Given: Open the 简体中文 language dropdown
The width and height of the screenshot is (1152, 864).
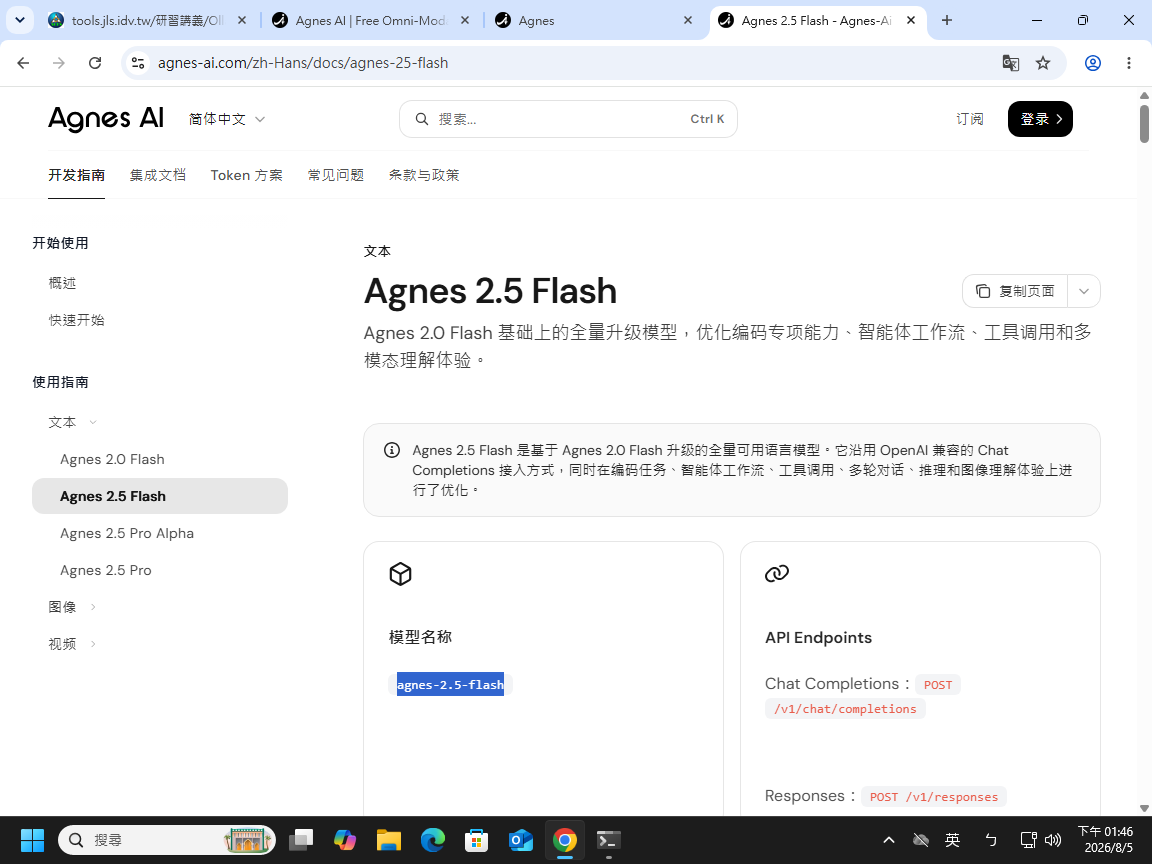Looking at the screenshot, I should pos(226,119).
